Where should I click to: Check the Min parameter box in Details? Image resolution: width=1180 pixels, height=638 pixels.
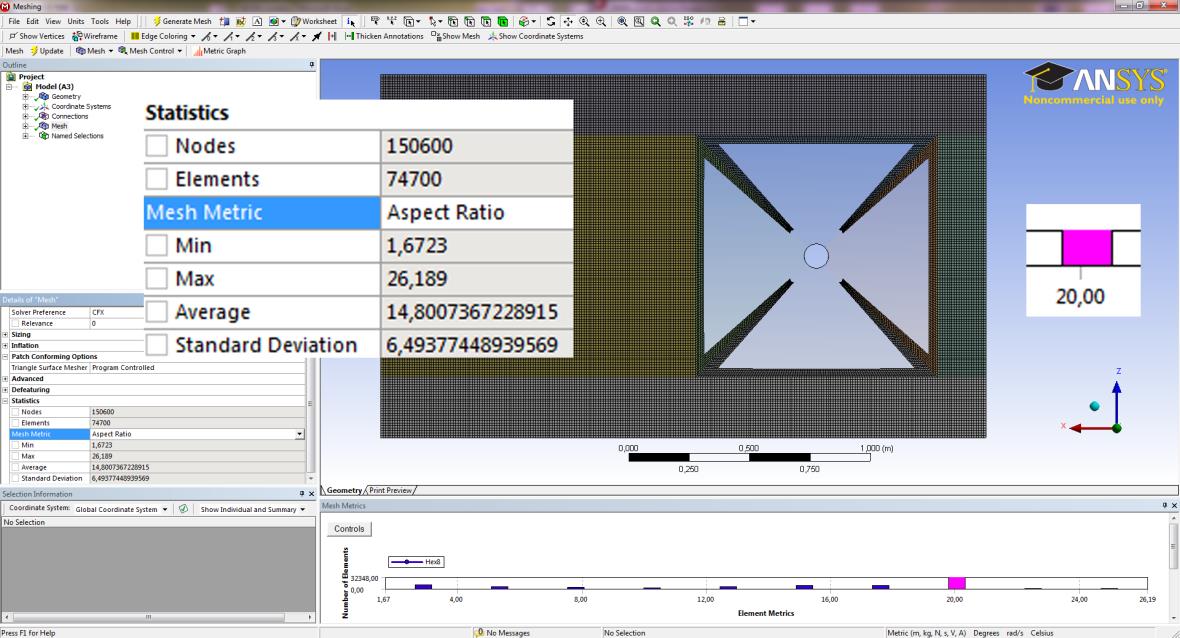[15, 445]
